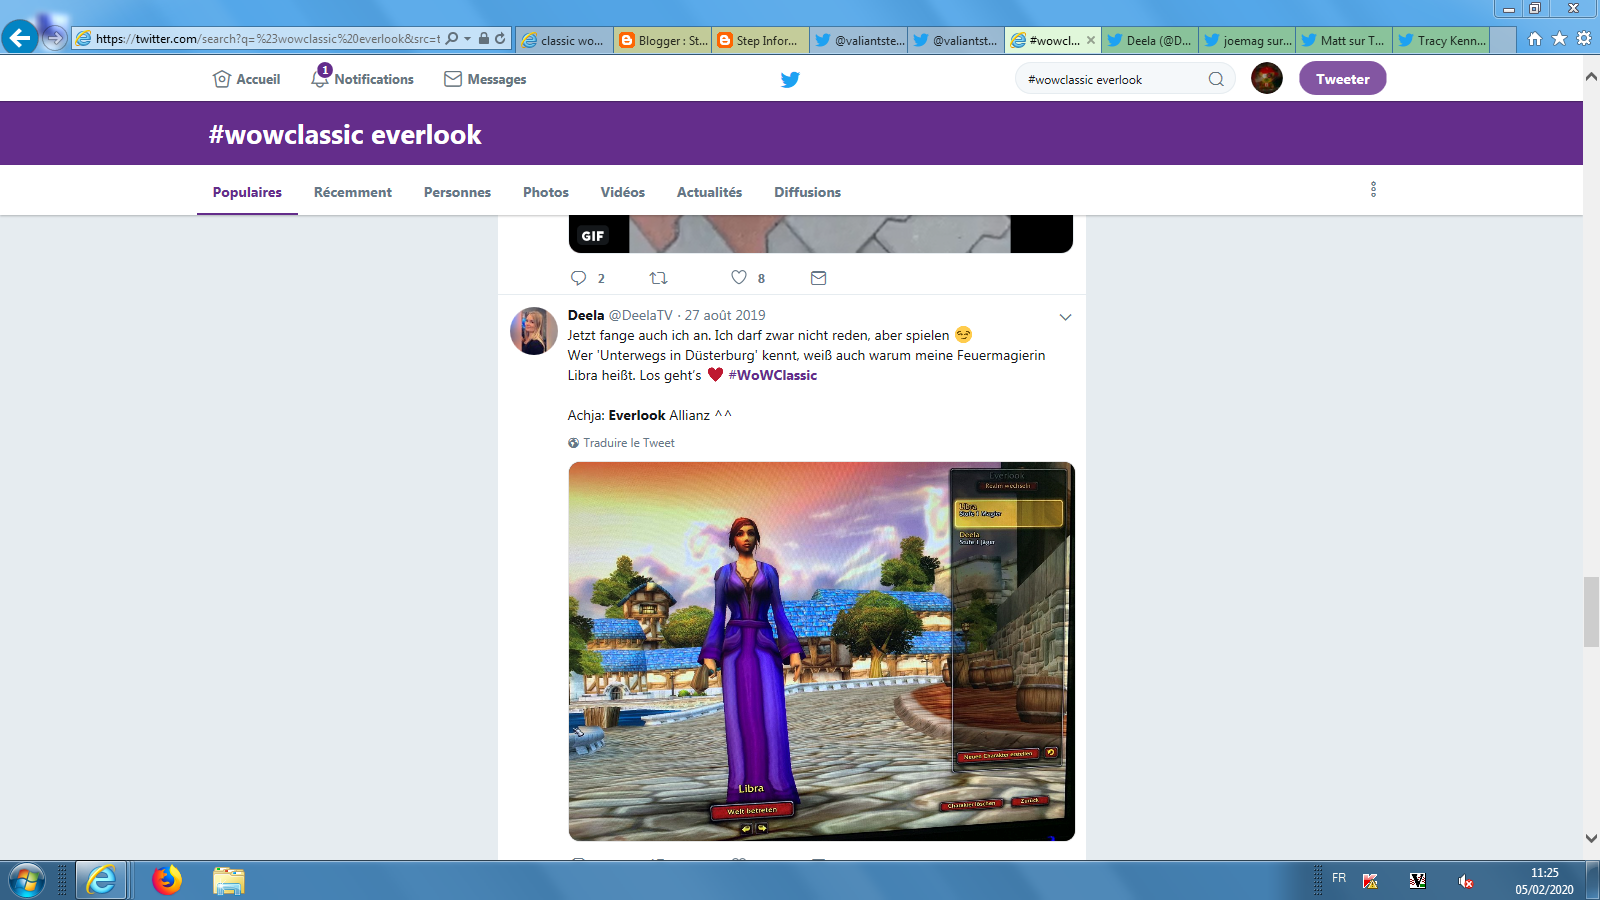Open Internet Explorer from taskbar
The image size is (1600, 900).
click(x=101, y=880)
